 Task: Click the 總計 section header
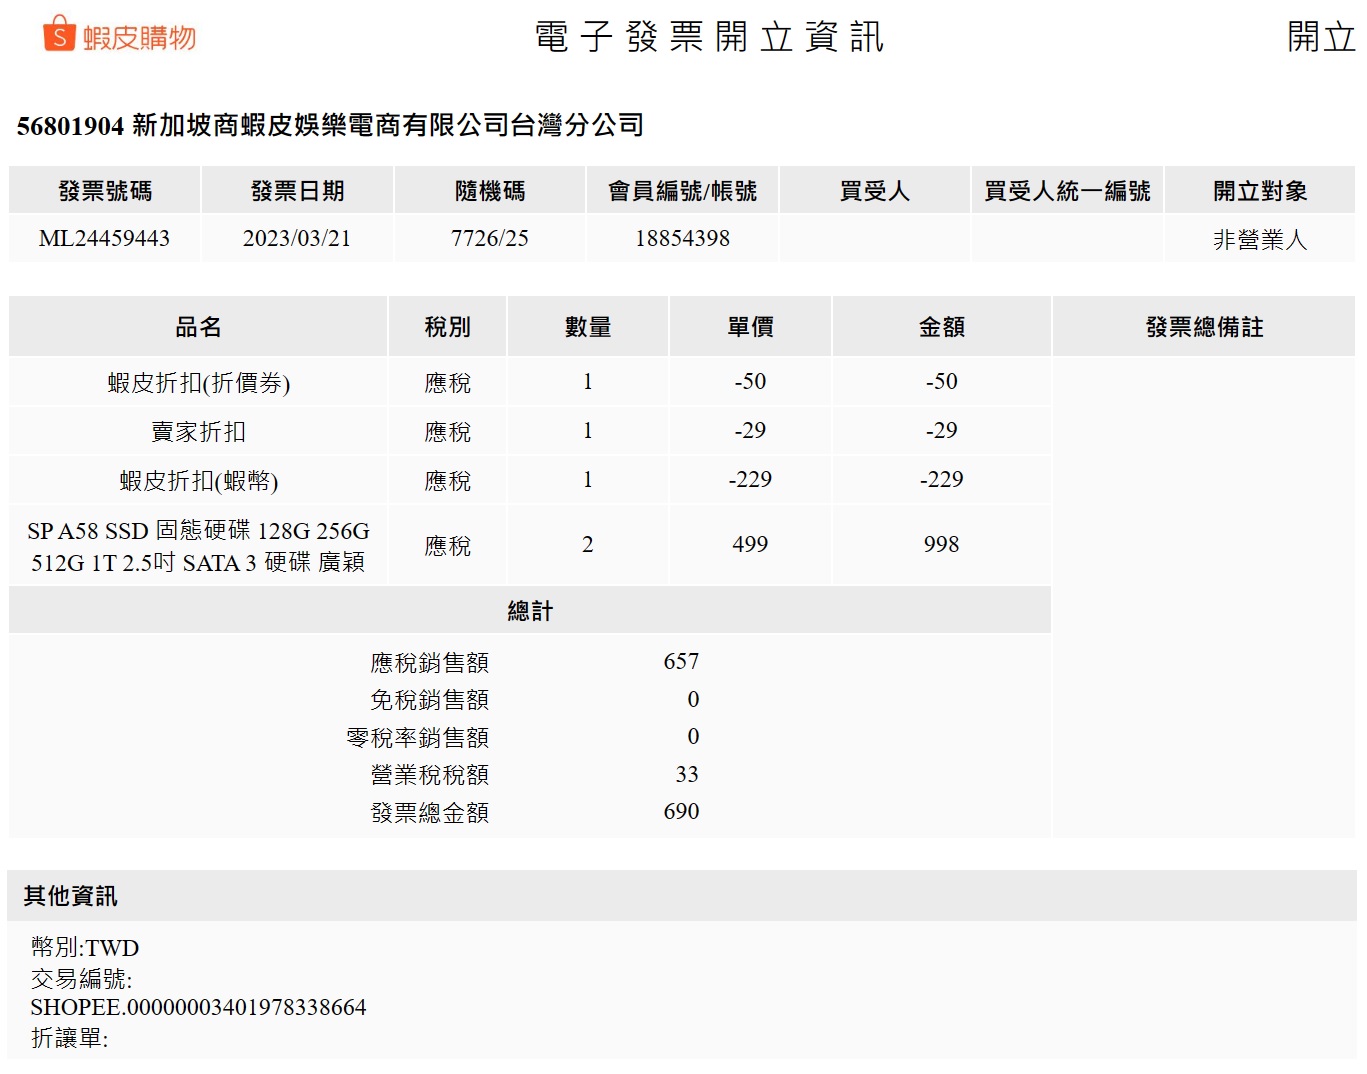(x=530, y=611)
